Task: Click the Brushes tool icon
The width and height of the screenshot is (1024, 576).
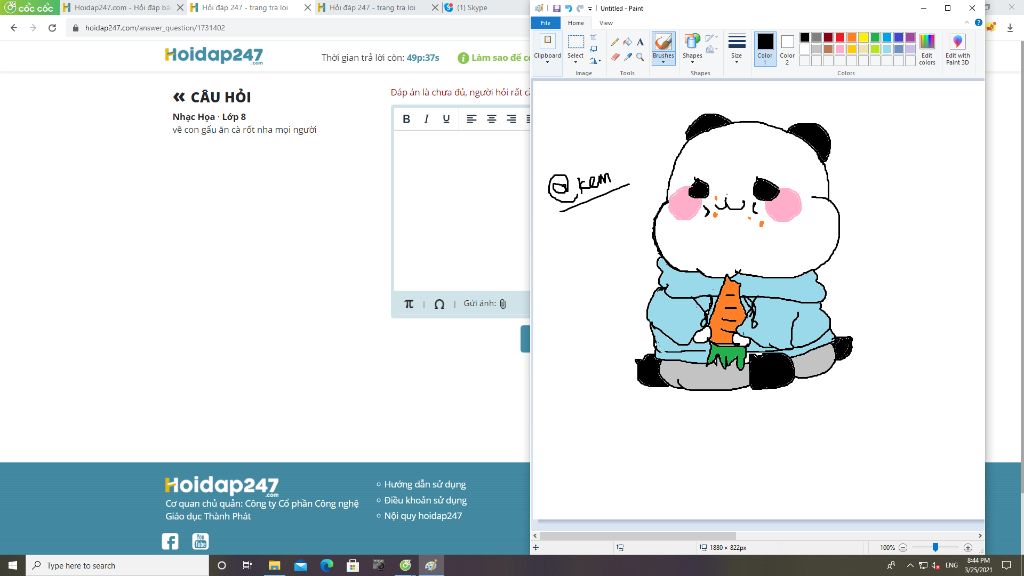Action: (x=663, y=42)
